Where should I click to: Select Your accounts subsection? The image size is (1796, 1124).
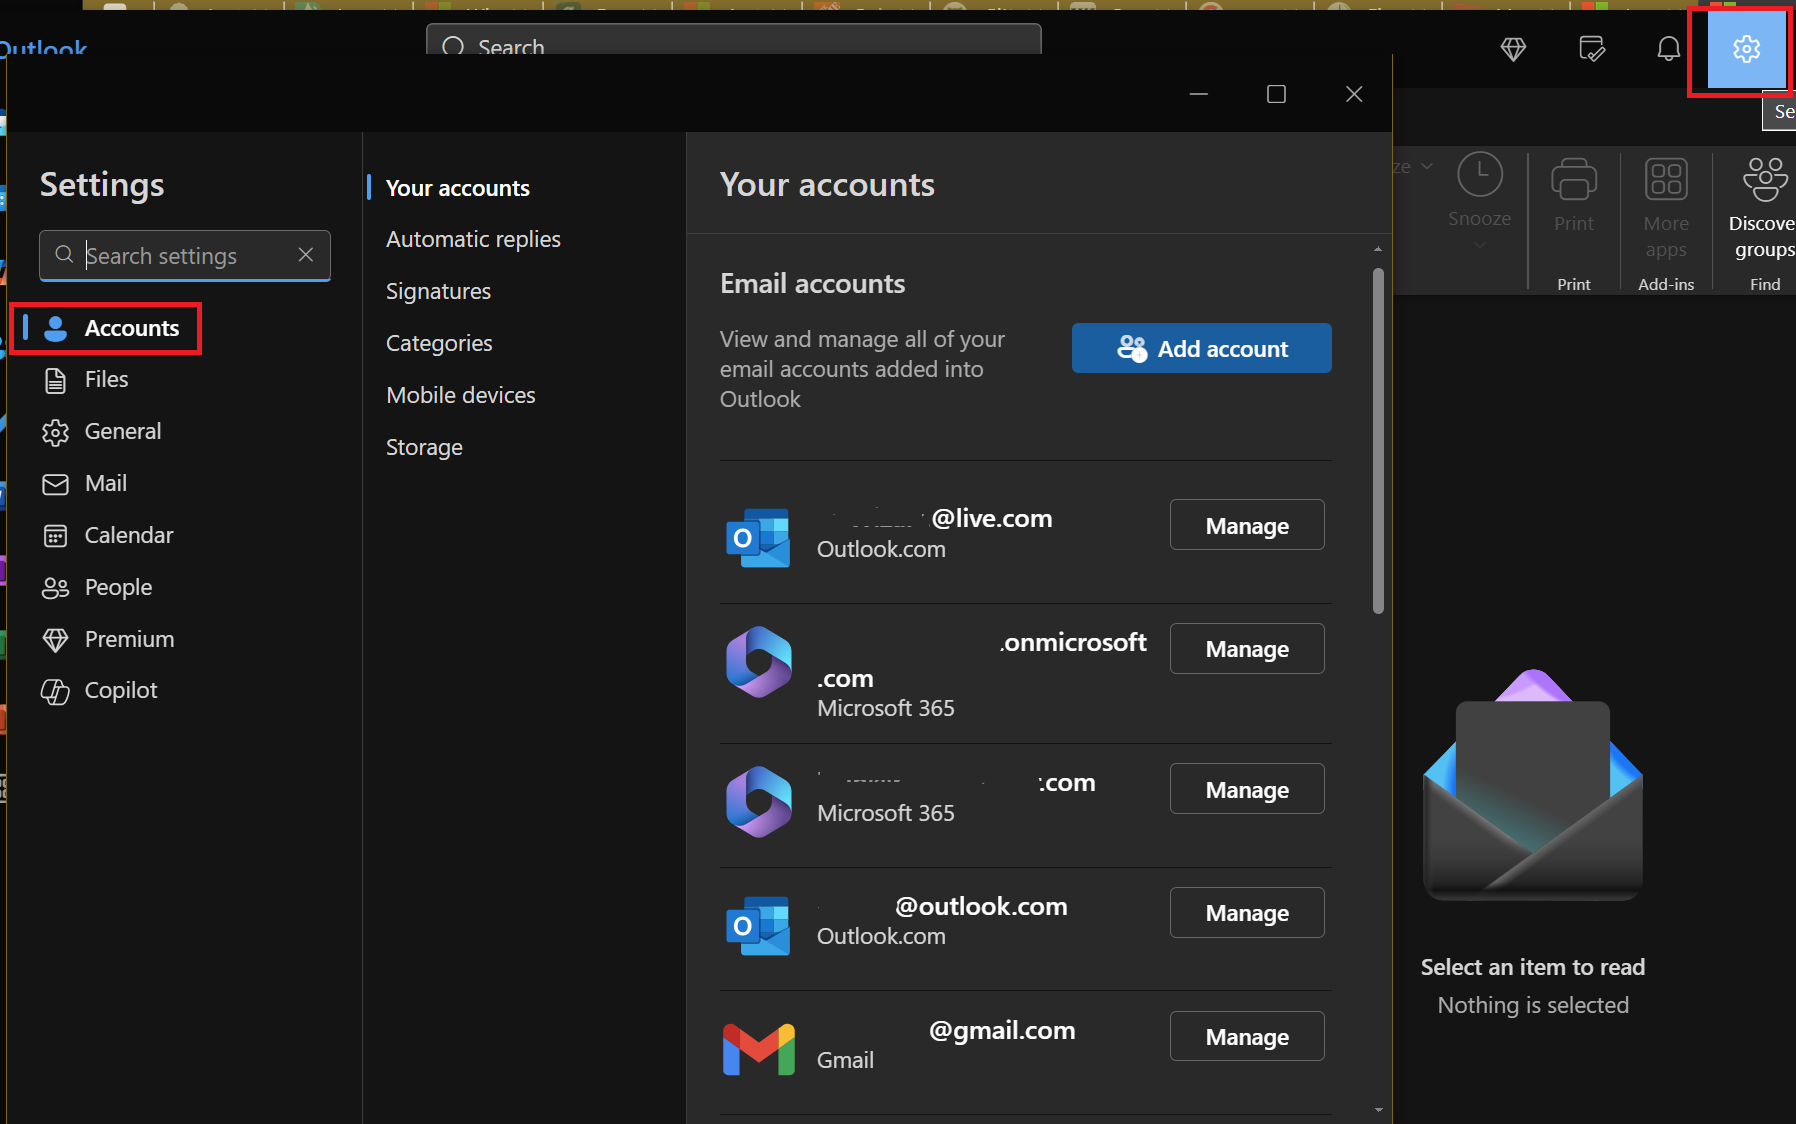click(457, 188)
